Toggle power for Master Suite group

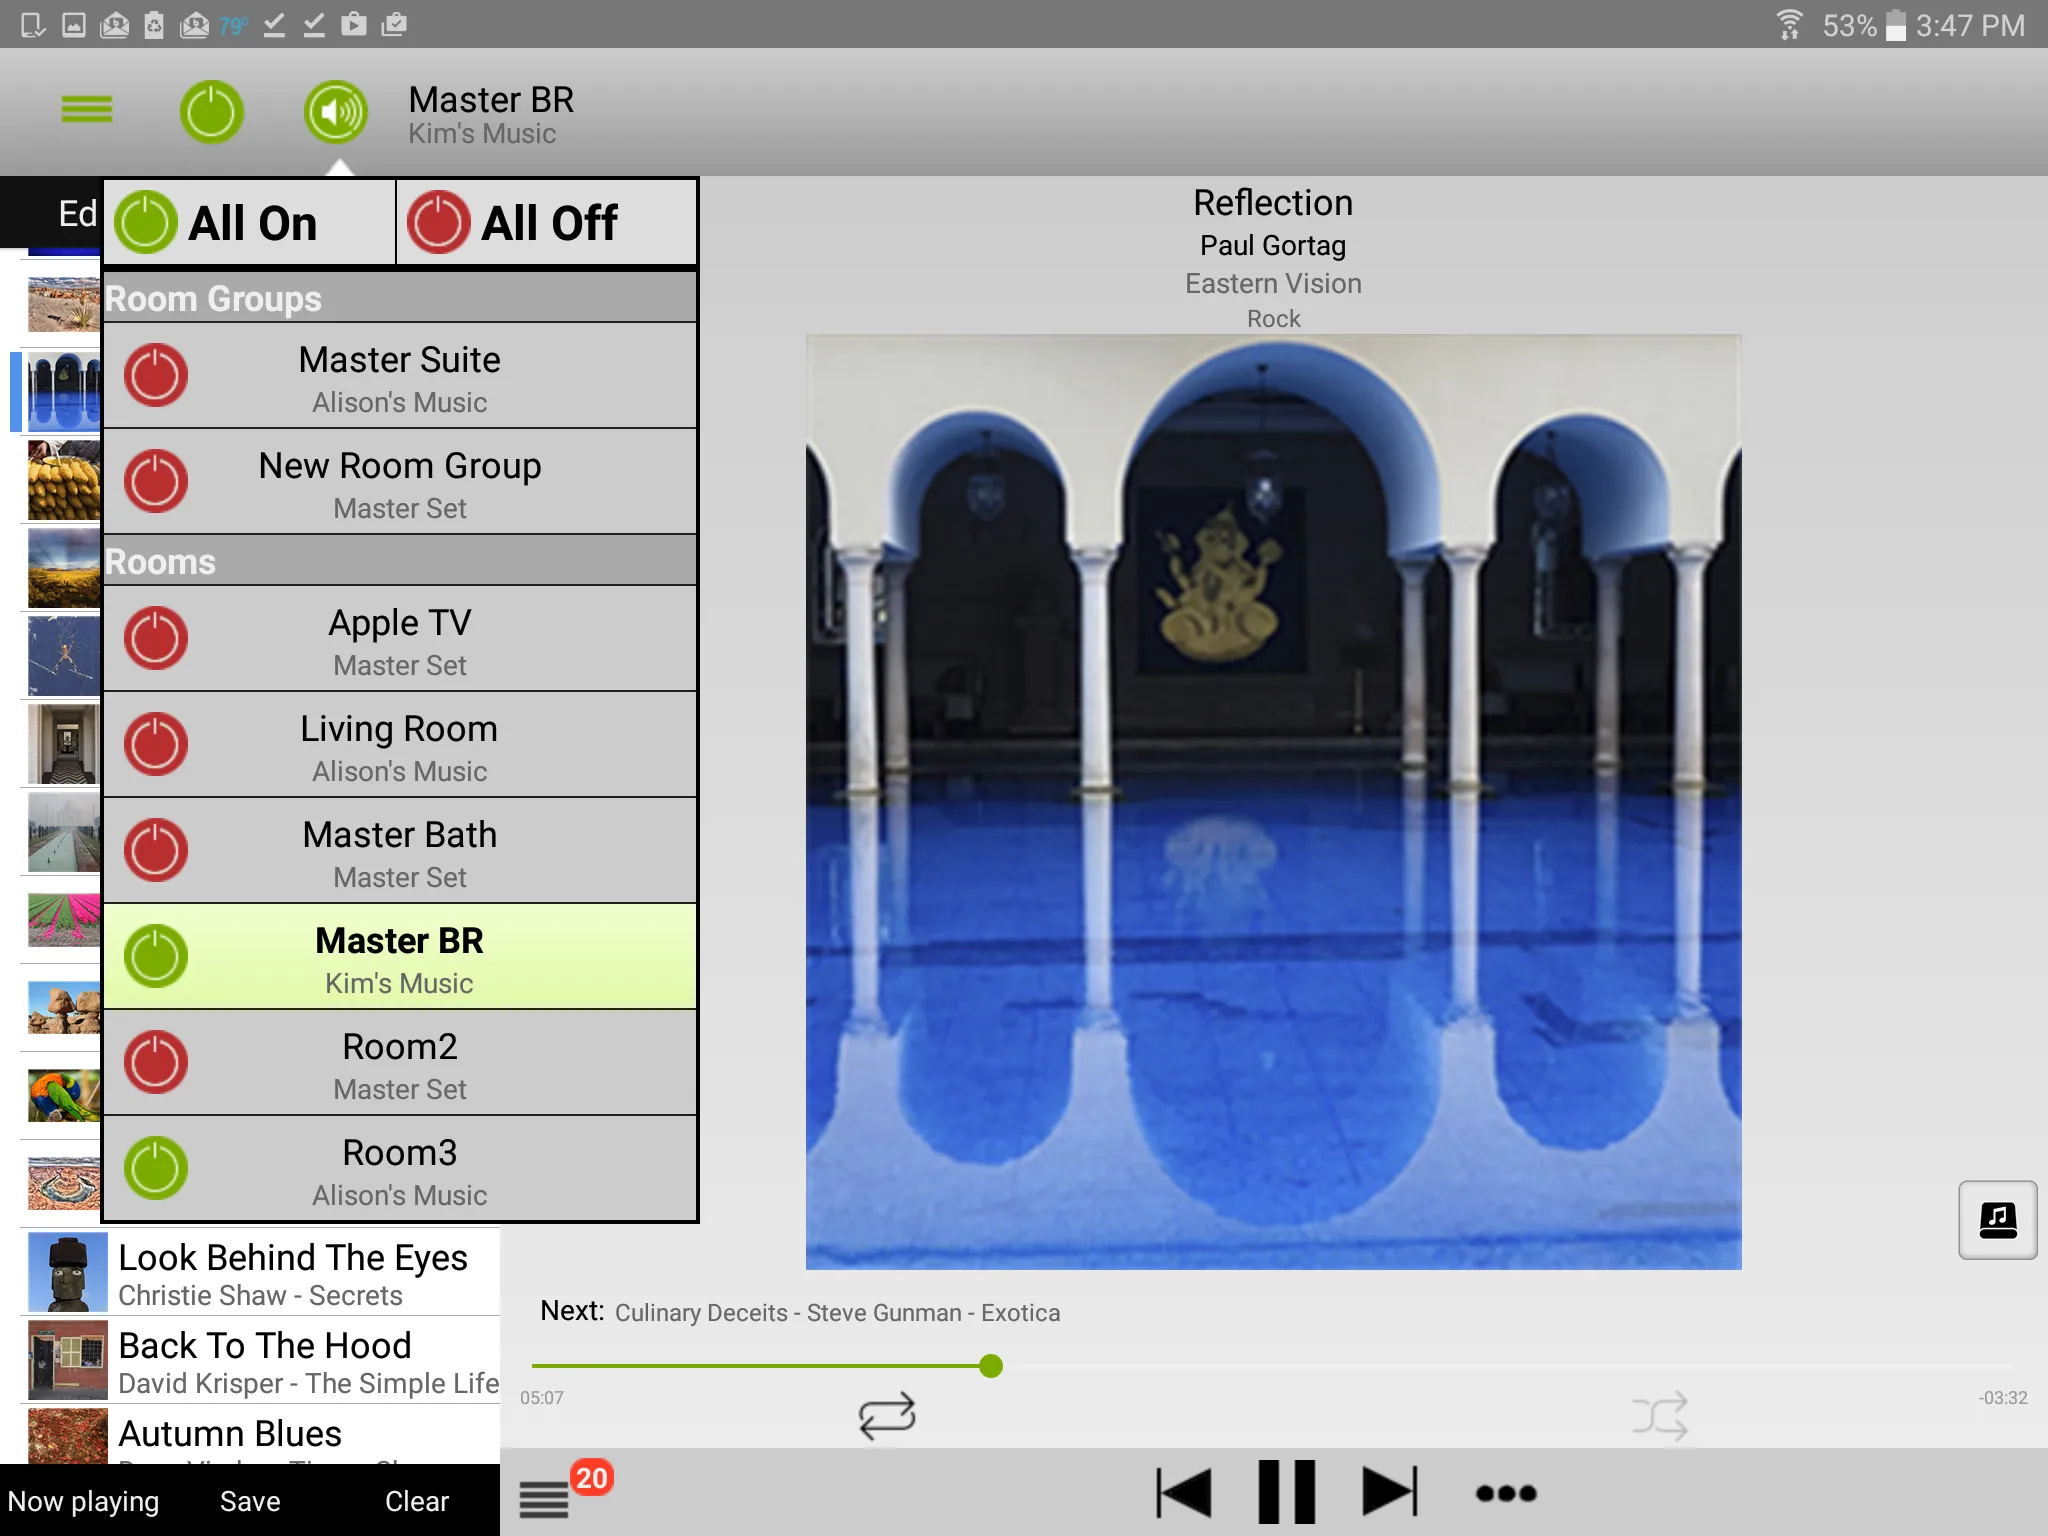click(156, 376)
